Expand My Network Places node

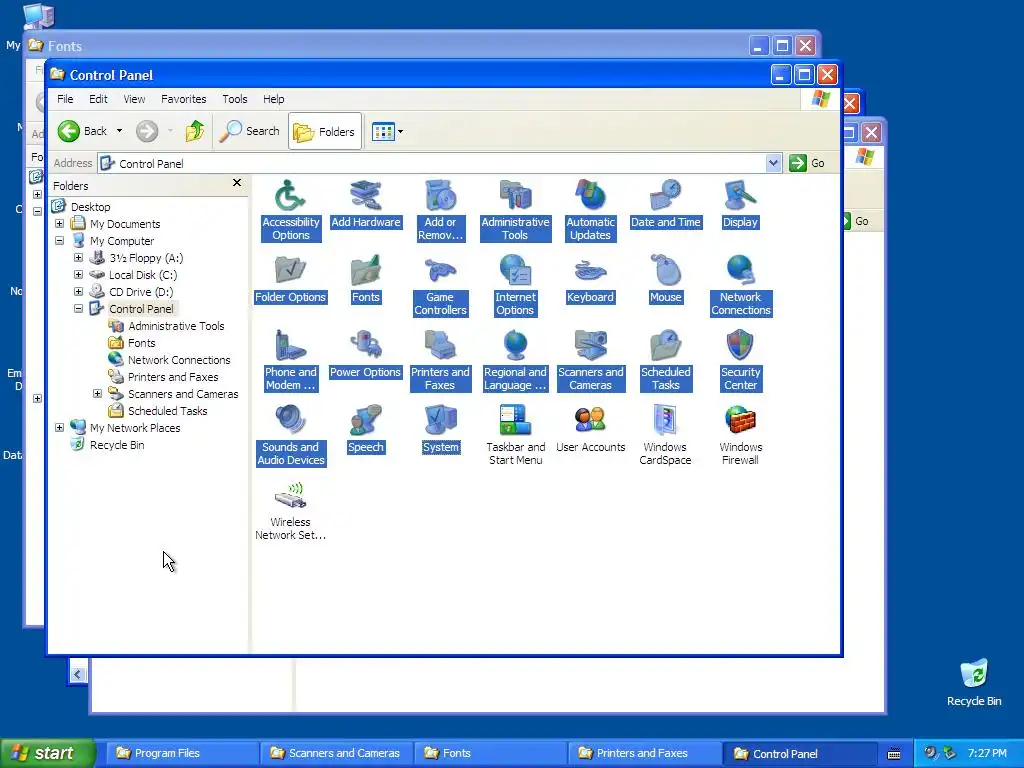click(59, 427)
